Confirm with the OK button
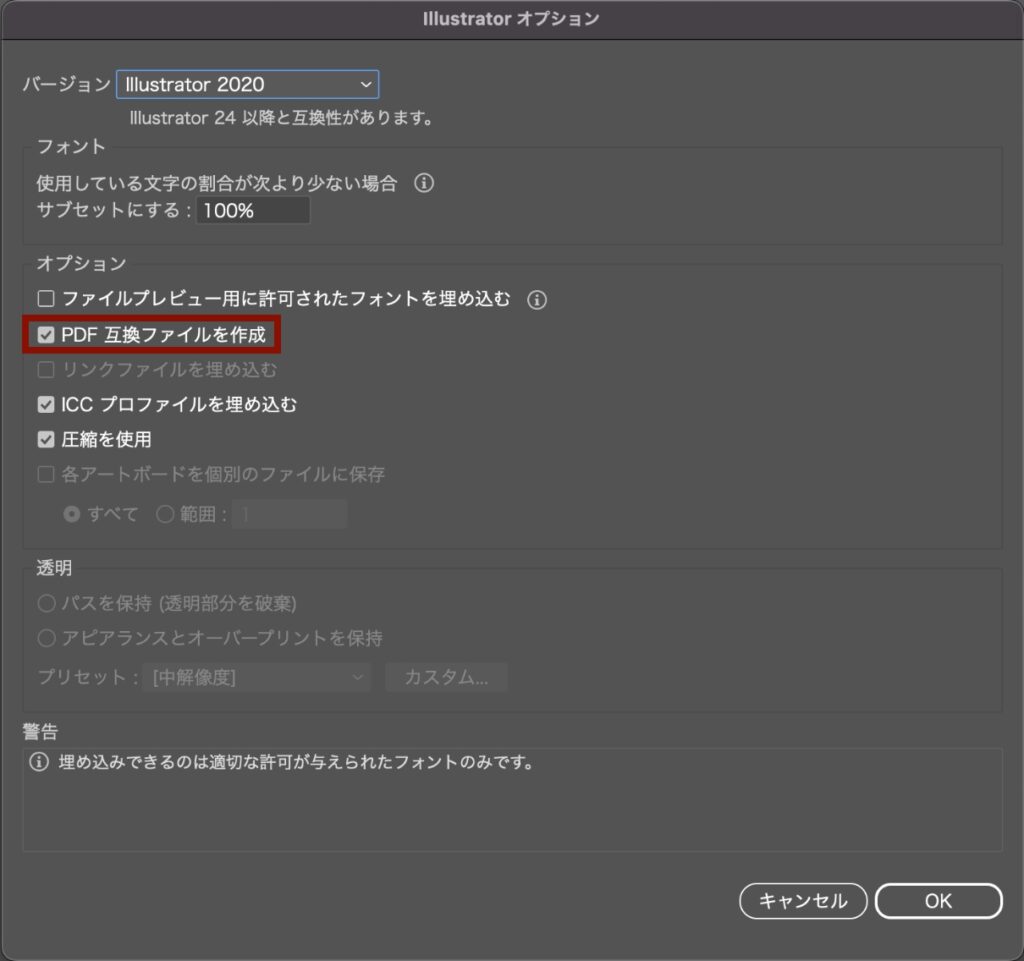1024x961 pixels. [938, 901]
